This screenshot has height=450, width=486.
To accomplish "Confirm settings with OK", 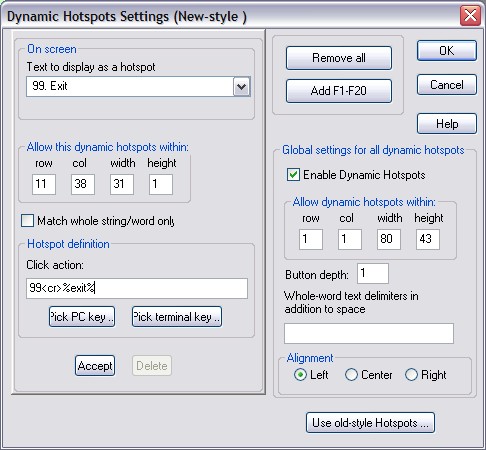I will [x=447, y=51].
